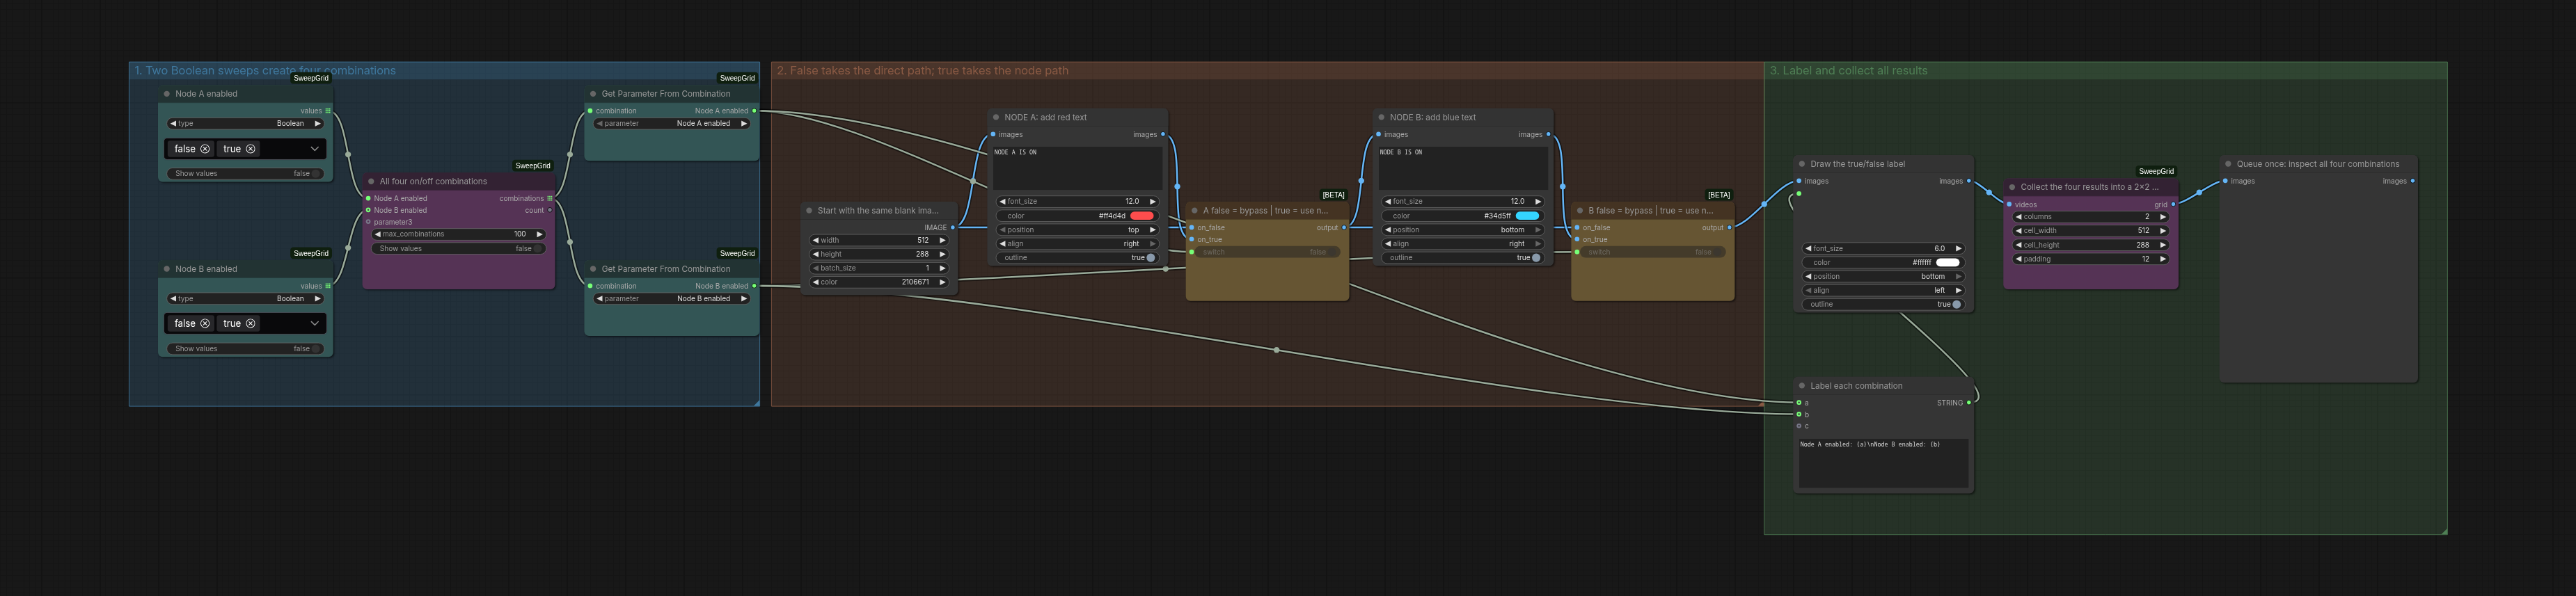Remove the false tag in Node A enabled
Viewport: 2576px width, 596px height.
205,149
